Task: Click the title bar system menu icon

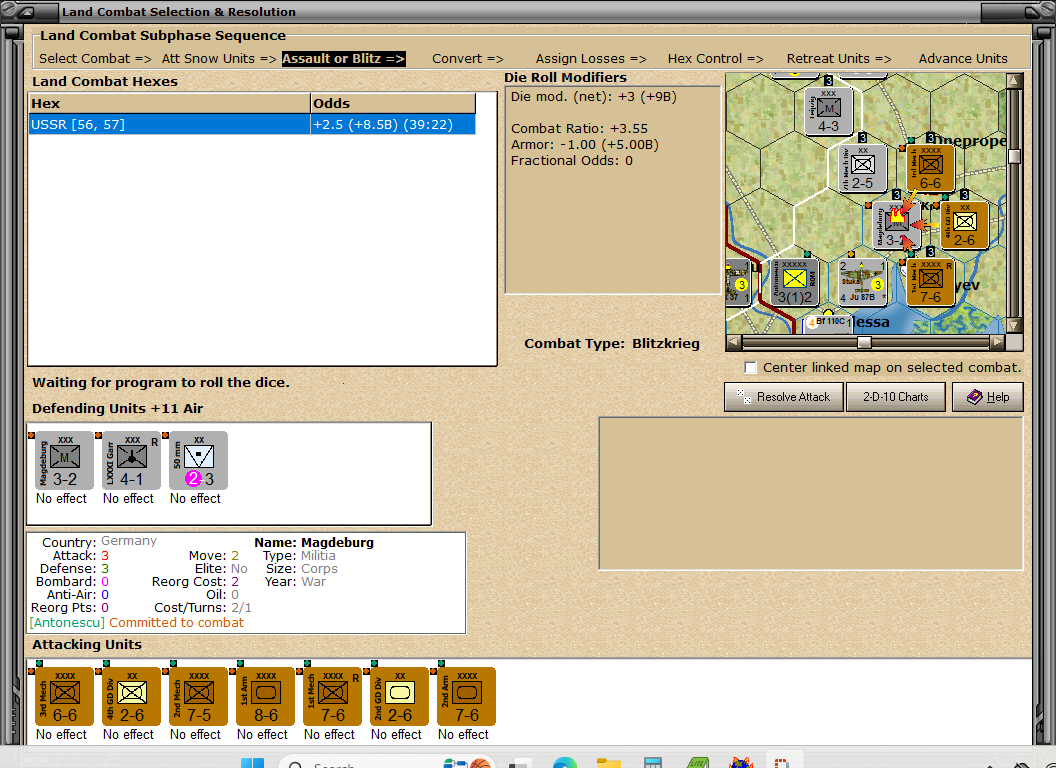Action: (26, 11)
